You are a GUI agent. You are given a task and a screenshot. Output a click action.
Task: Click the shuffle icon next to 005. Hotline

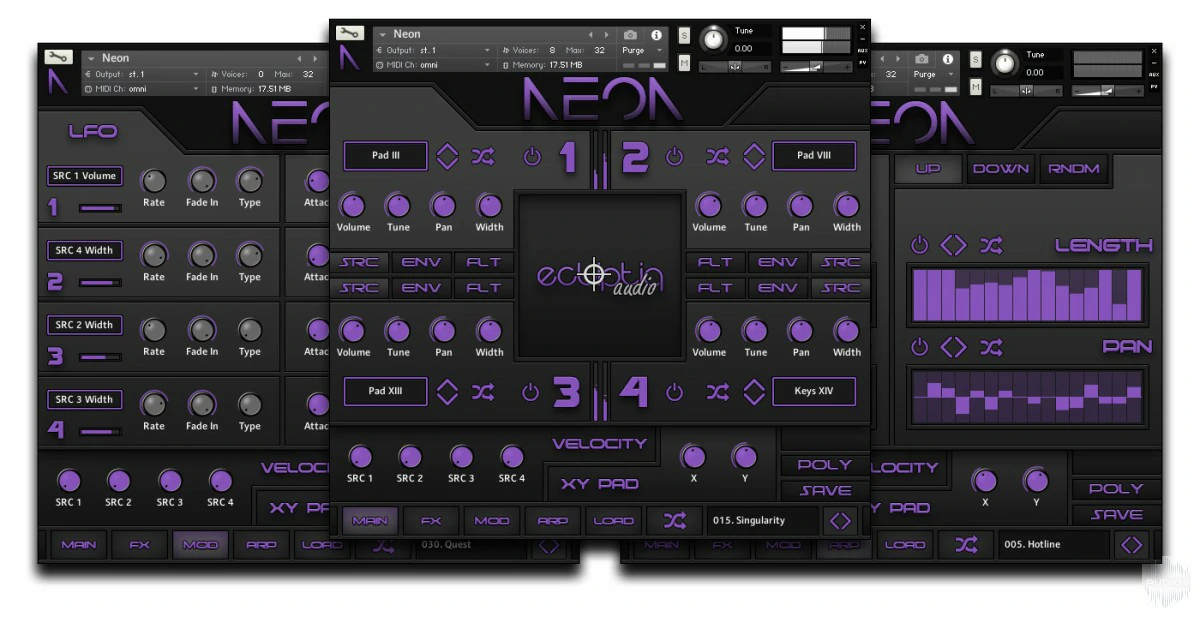click(966, 544)
